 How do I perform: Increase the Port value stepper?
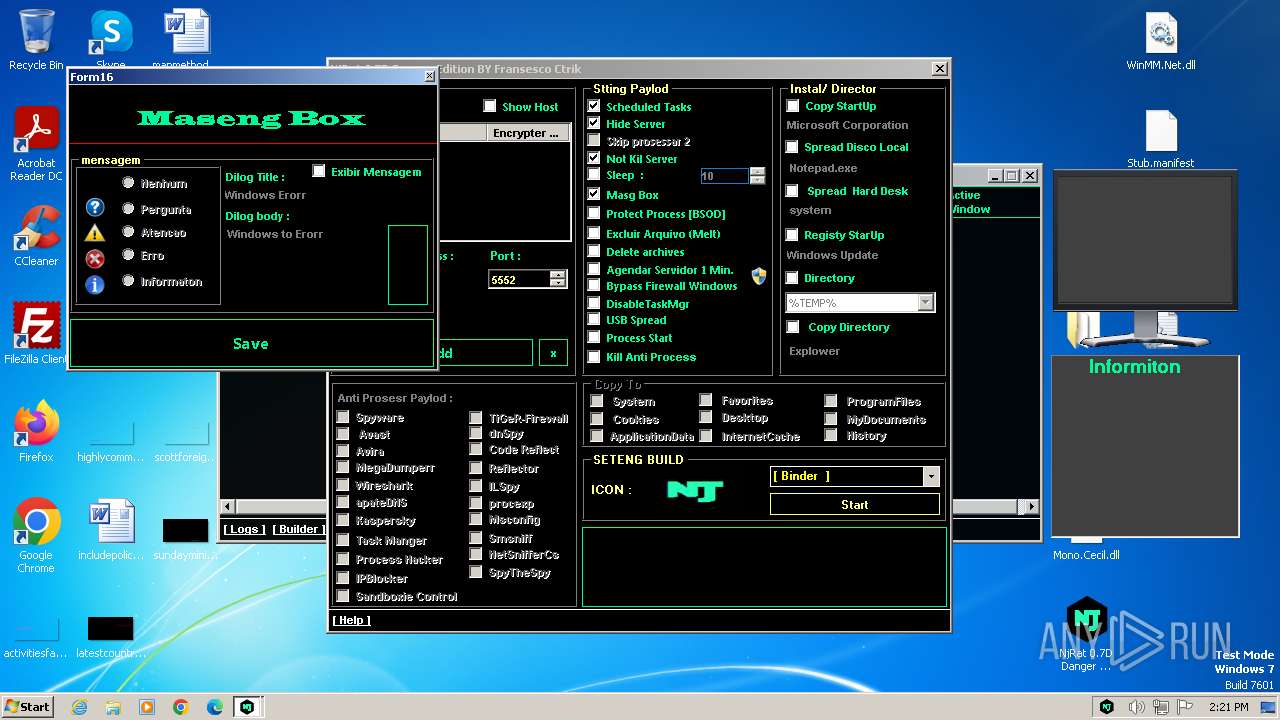tap(558, 275)
